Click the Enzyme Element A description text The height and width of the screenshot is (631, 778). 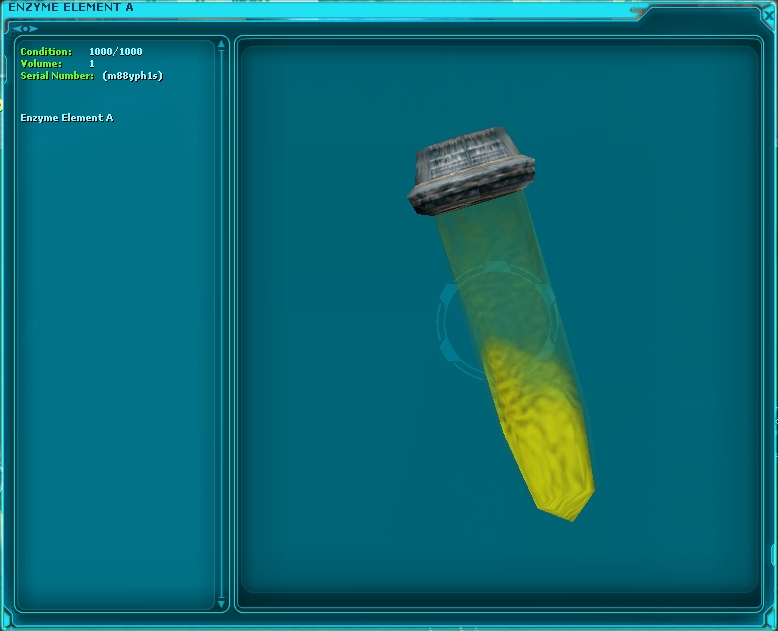(67, 118)
